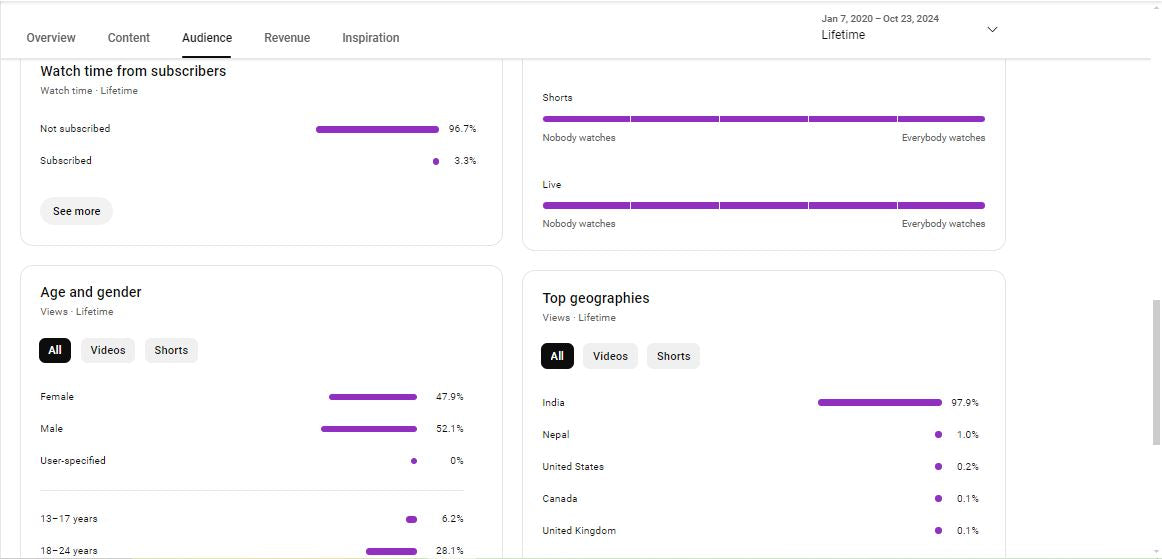The image size is (1162, 559).
Task: Click the page vertical scrollbar
Action: pyautogui.click(x=1157, y=370)
